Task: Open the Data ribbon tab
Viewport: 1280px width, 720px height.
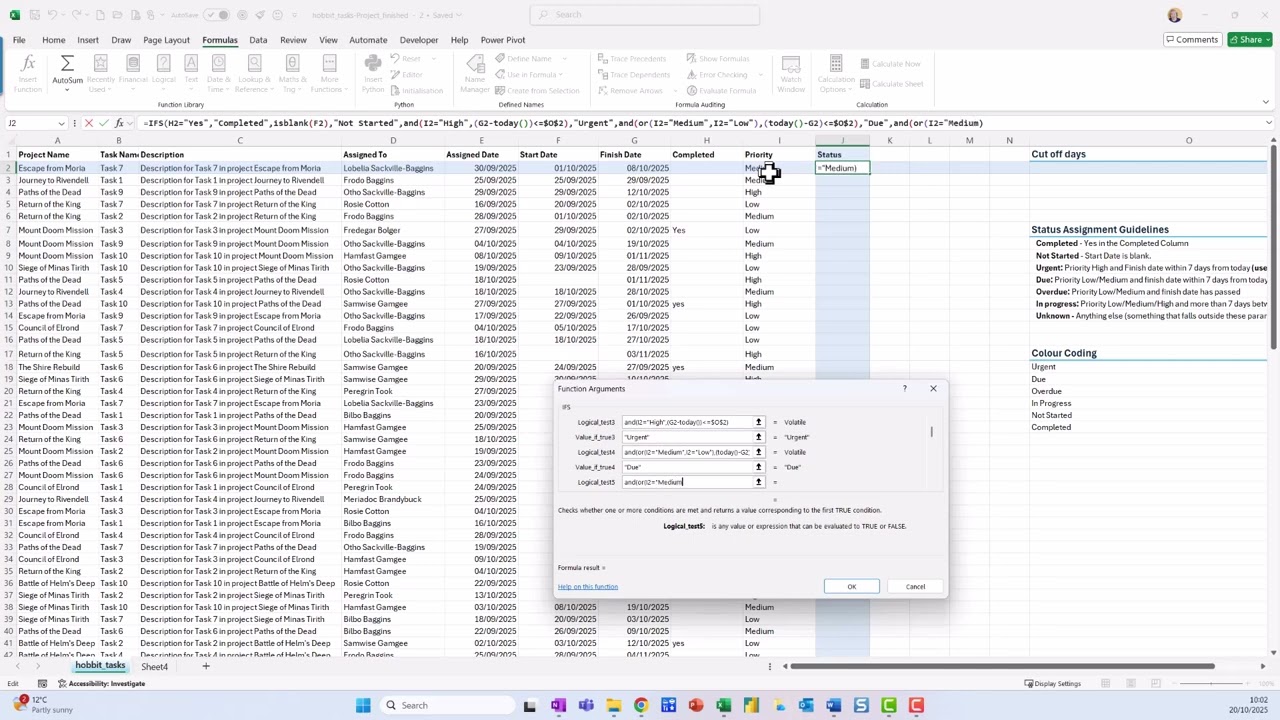Action: tap(258, 40)
